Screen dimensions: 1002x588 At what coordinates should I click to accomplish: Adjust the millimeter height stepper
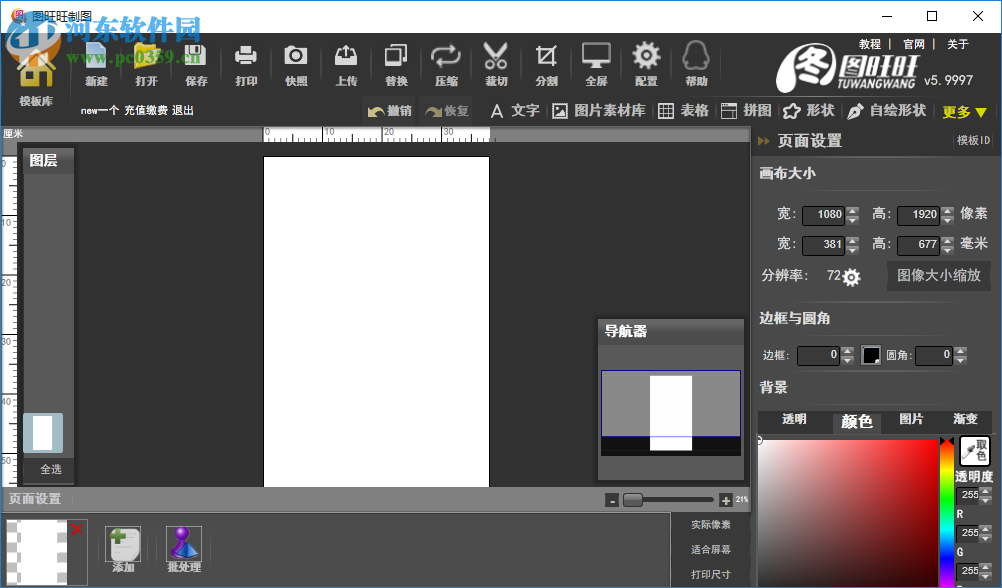(948, 245)
